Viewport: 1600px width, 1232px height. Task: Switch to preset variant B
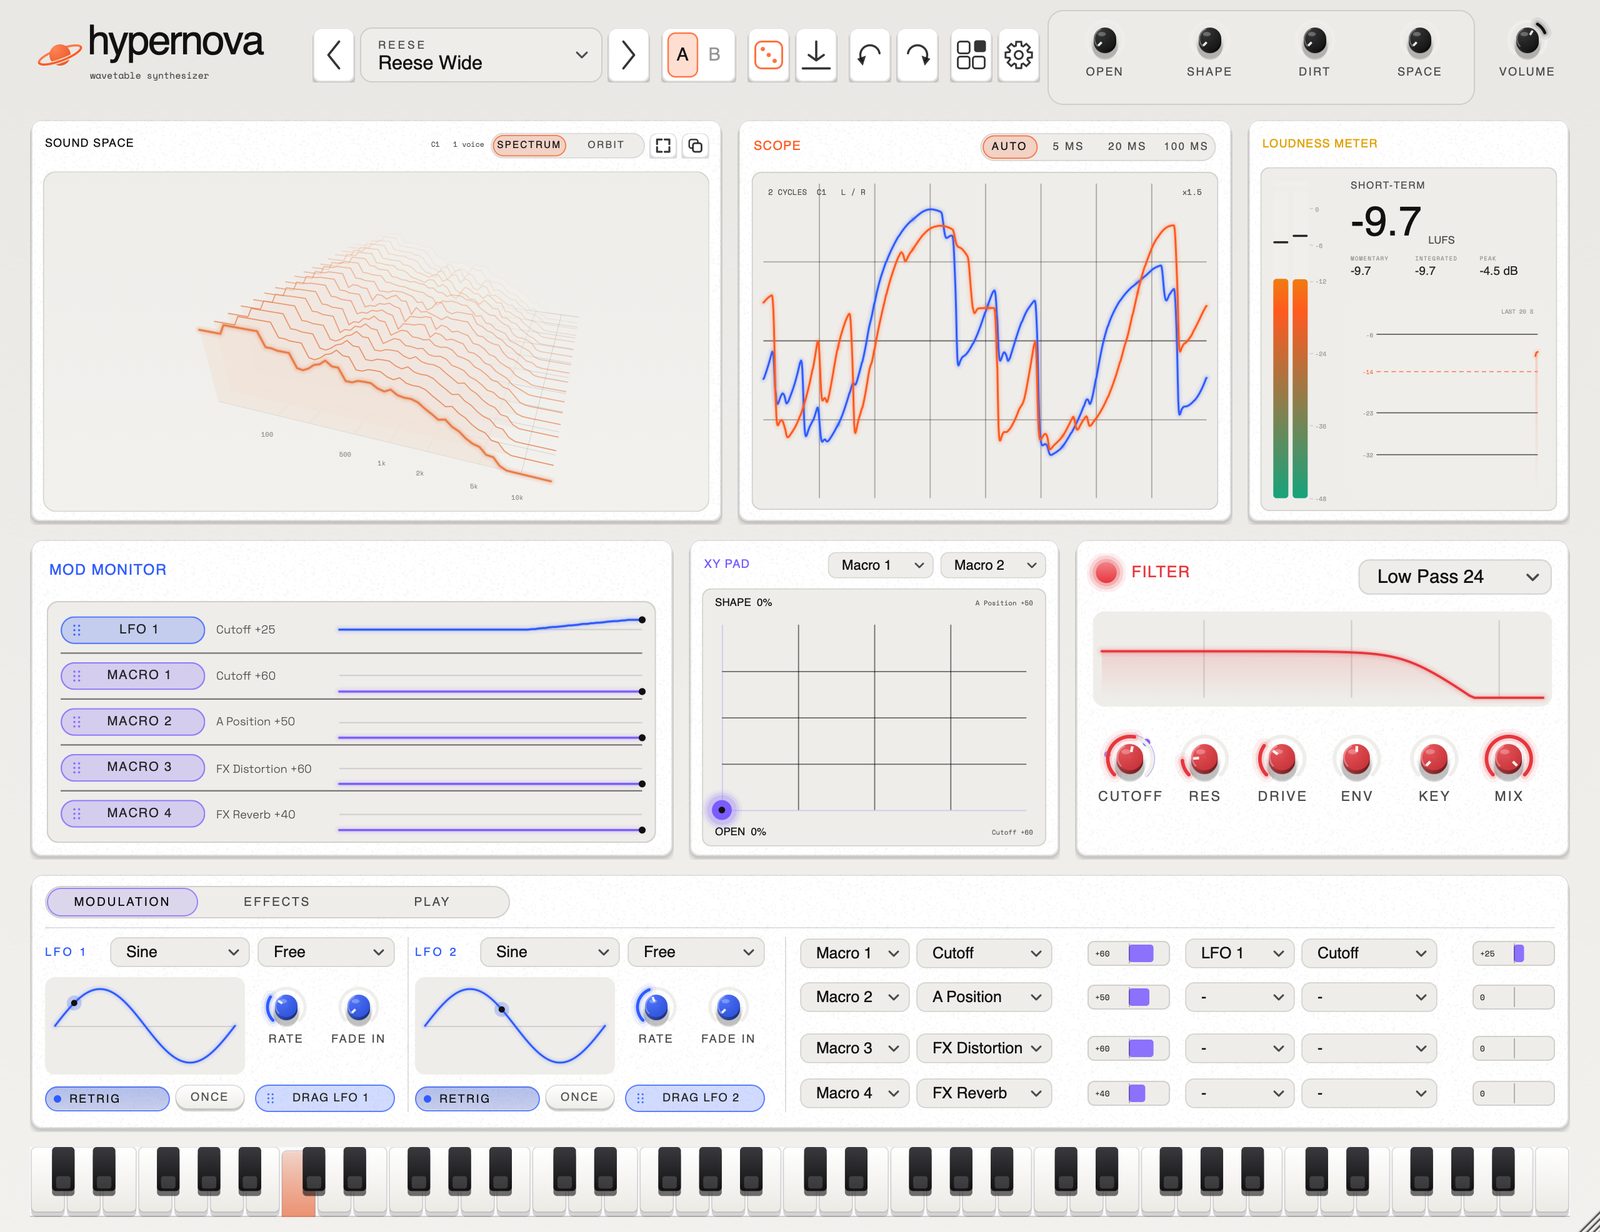pos(714,55)
